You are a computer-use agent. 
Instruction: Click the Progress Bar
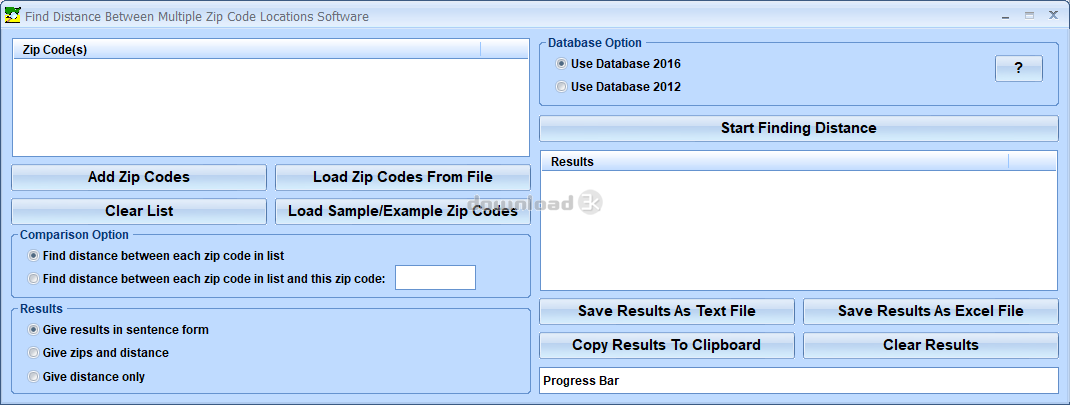click(x=799, y=381)
